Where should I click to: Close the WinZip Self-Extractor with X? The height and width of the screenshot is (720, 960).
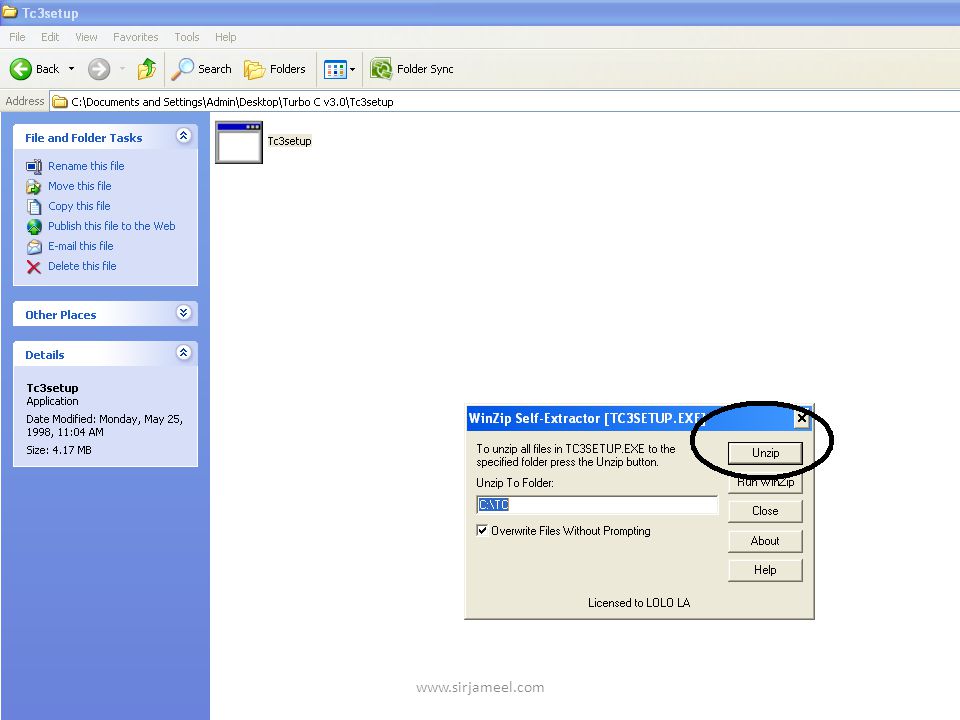[801, 418]
